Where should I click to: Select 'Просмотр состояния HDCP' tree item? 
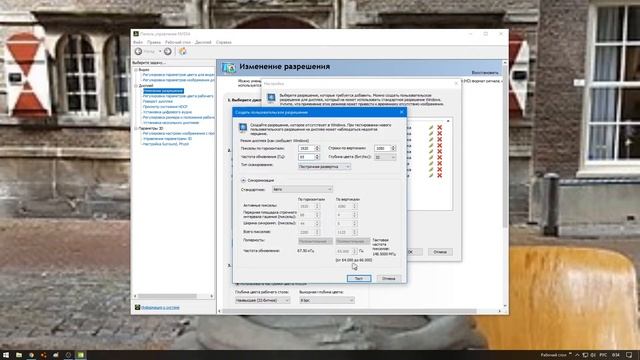tap(165, 107)
